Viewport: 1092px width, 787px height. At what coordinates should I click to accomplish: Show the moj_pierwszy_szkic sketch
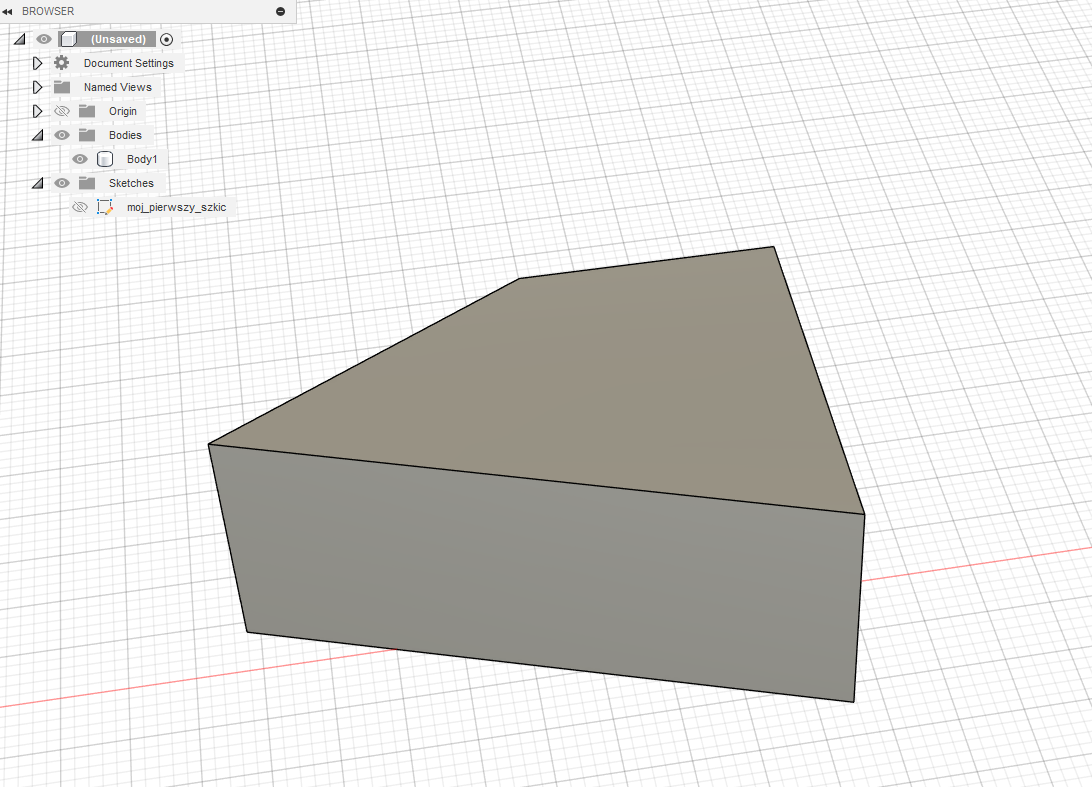pyautogui.click(x=80, y=207)
